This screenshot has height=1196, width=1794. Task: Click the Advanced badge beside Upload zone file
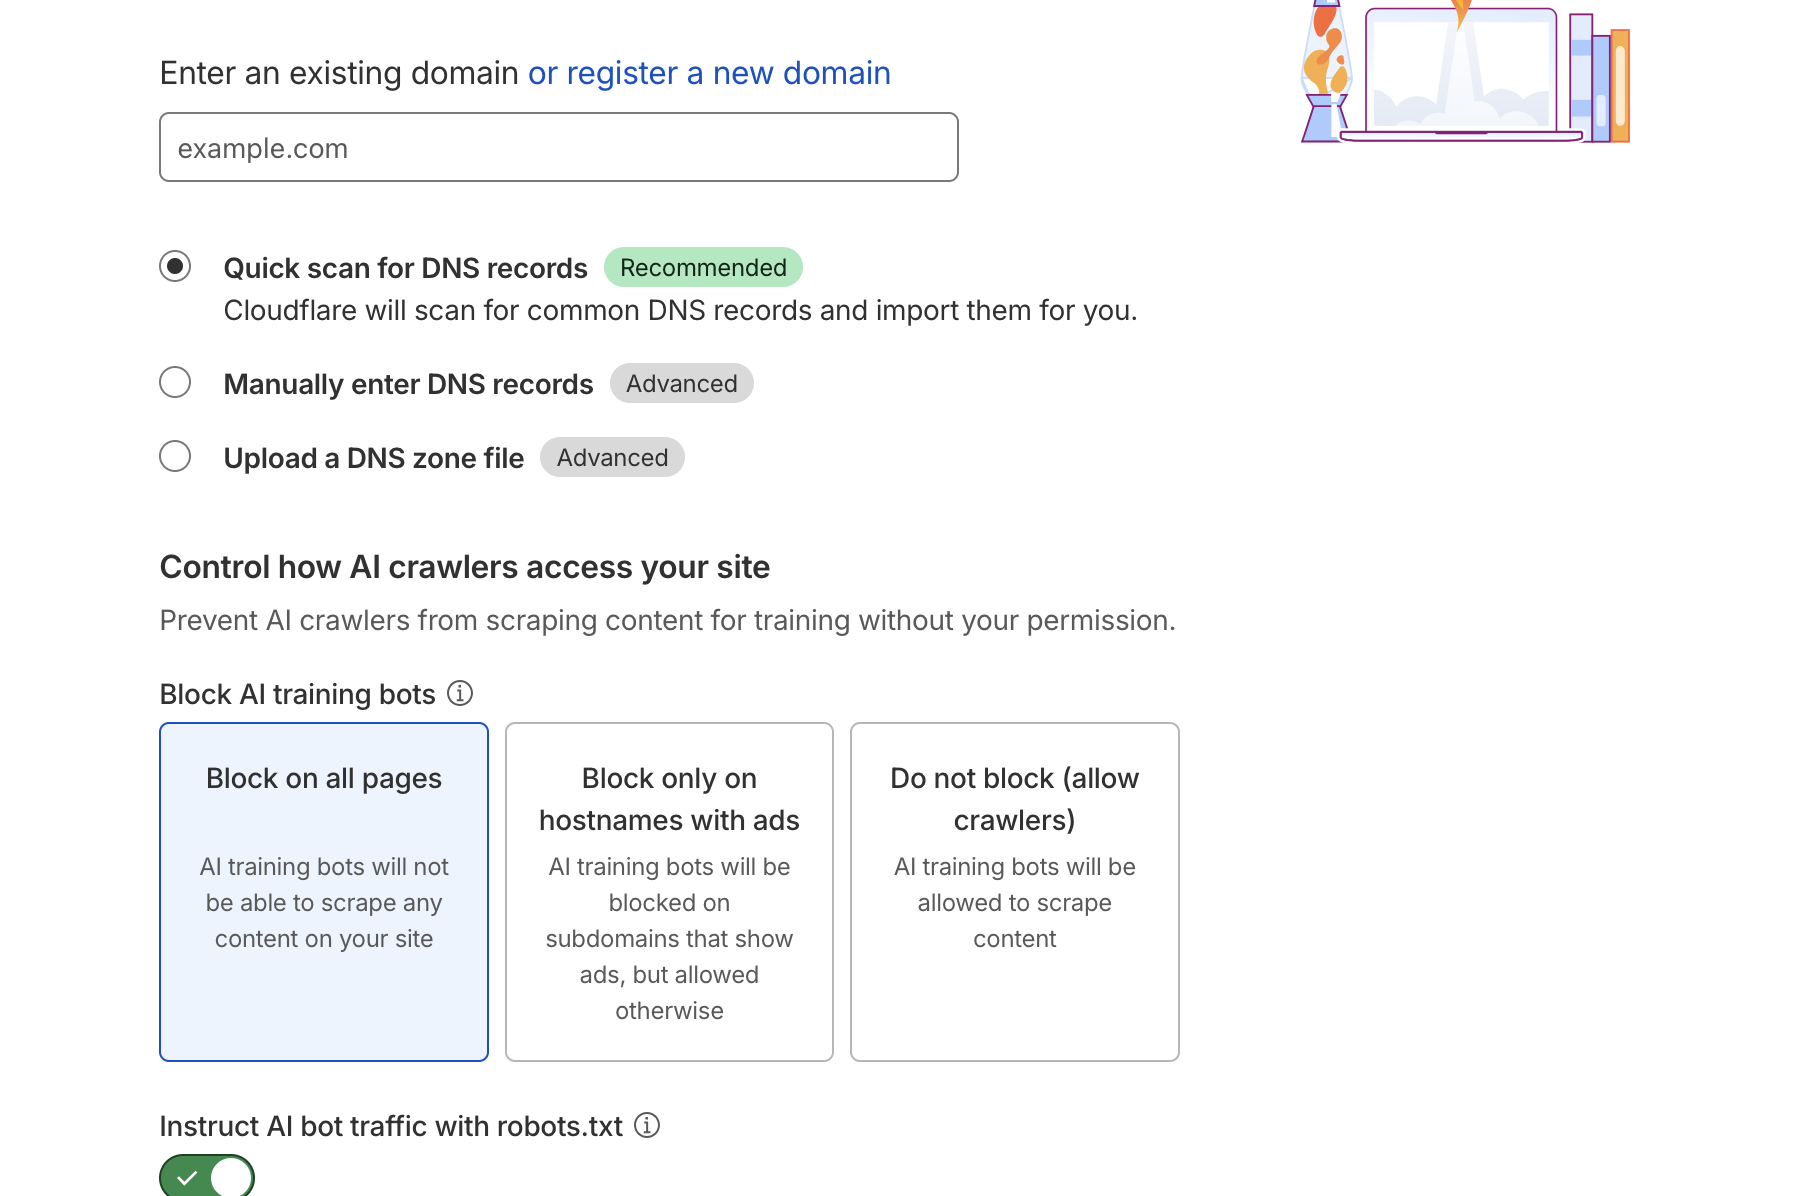tap(612, 457)
